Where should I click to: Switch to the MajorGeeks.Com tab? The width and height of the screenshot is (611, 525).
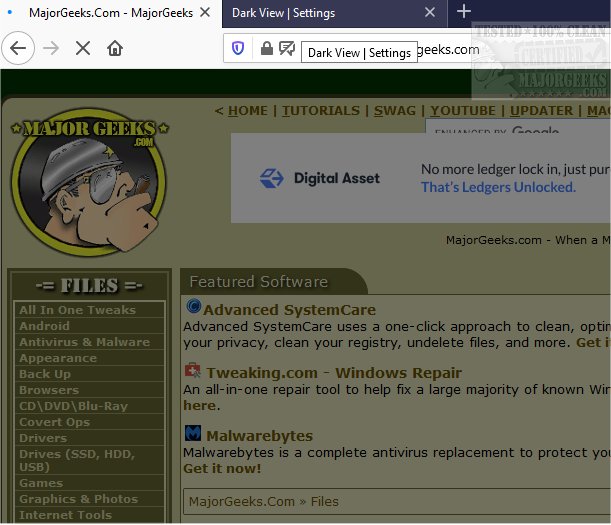pyautogui.click(x=111, y=13)
